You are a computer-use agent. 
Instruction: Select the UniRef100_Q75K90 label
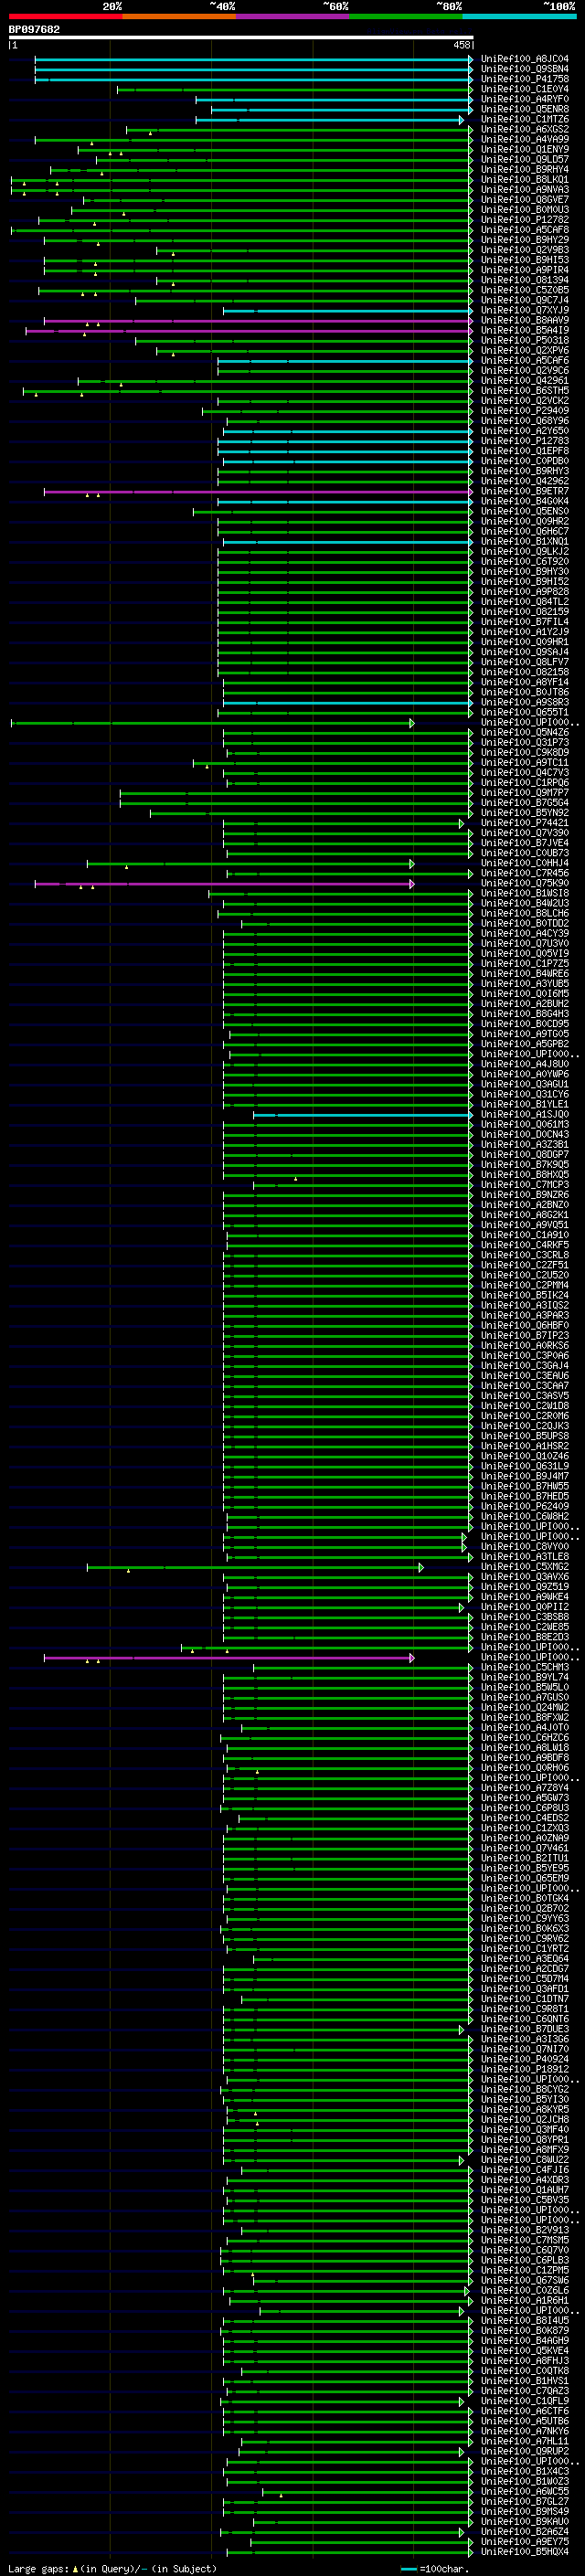coord(525,884)
